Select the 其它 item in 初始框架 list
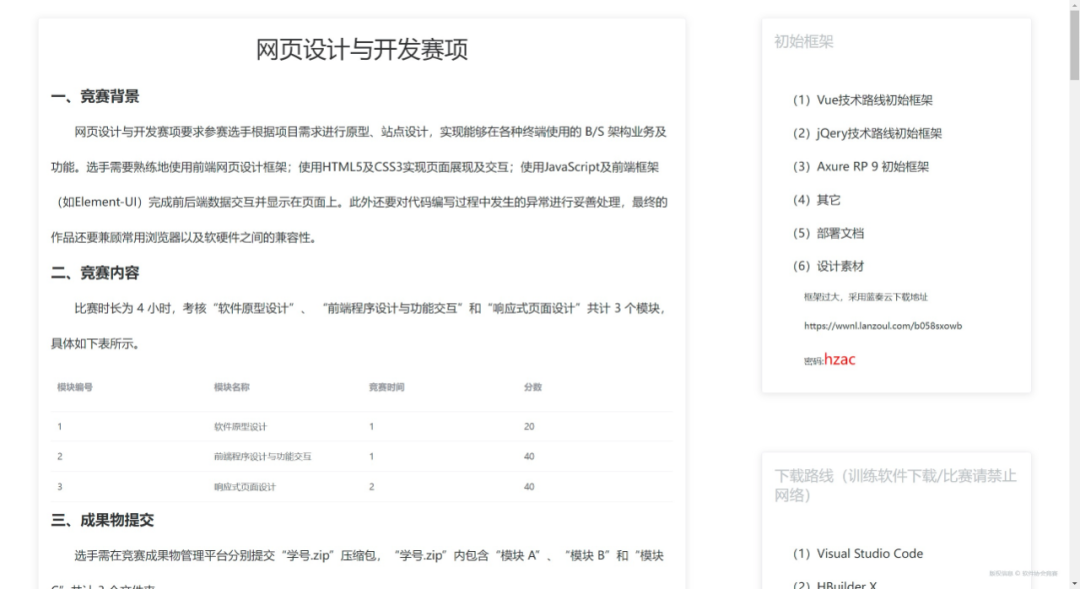1080x589 pixels. tap(827, 198)
